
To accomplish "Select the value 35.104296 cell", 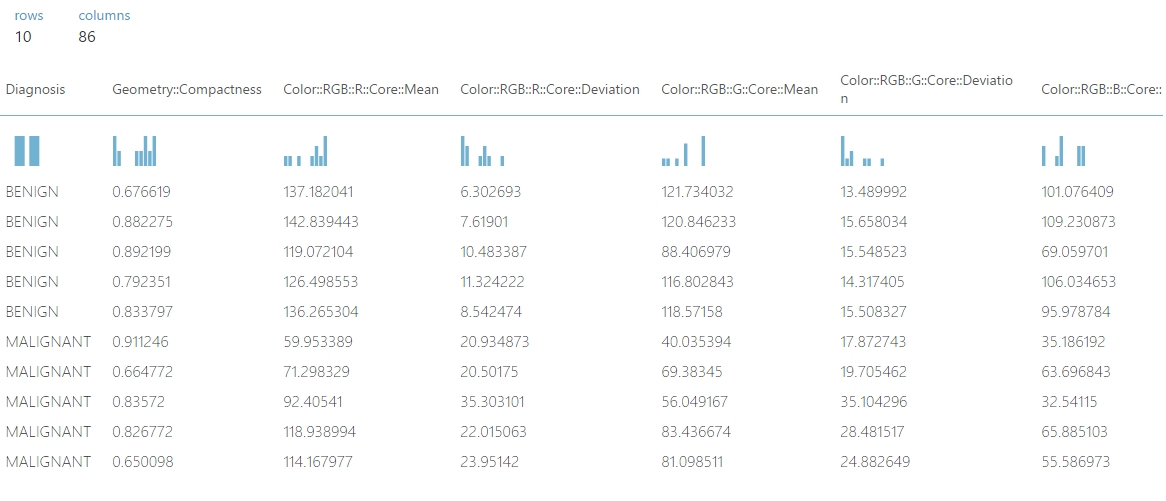I will coord(874,402).
